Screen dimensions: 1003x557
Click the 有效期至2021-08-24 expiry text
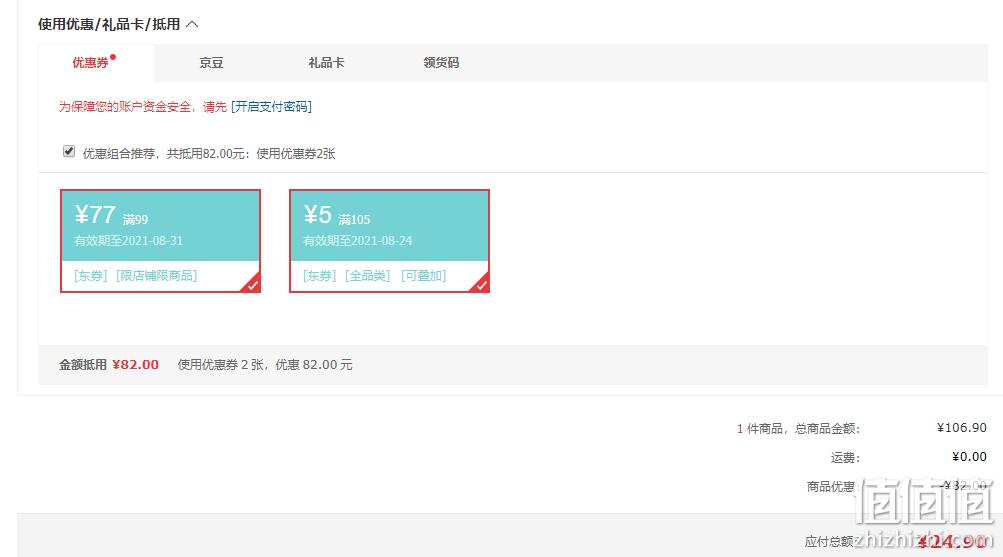click(x=358, y=241)
